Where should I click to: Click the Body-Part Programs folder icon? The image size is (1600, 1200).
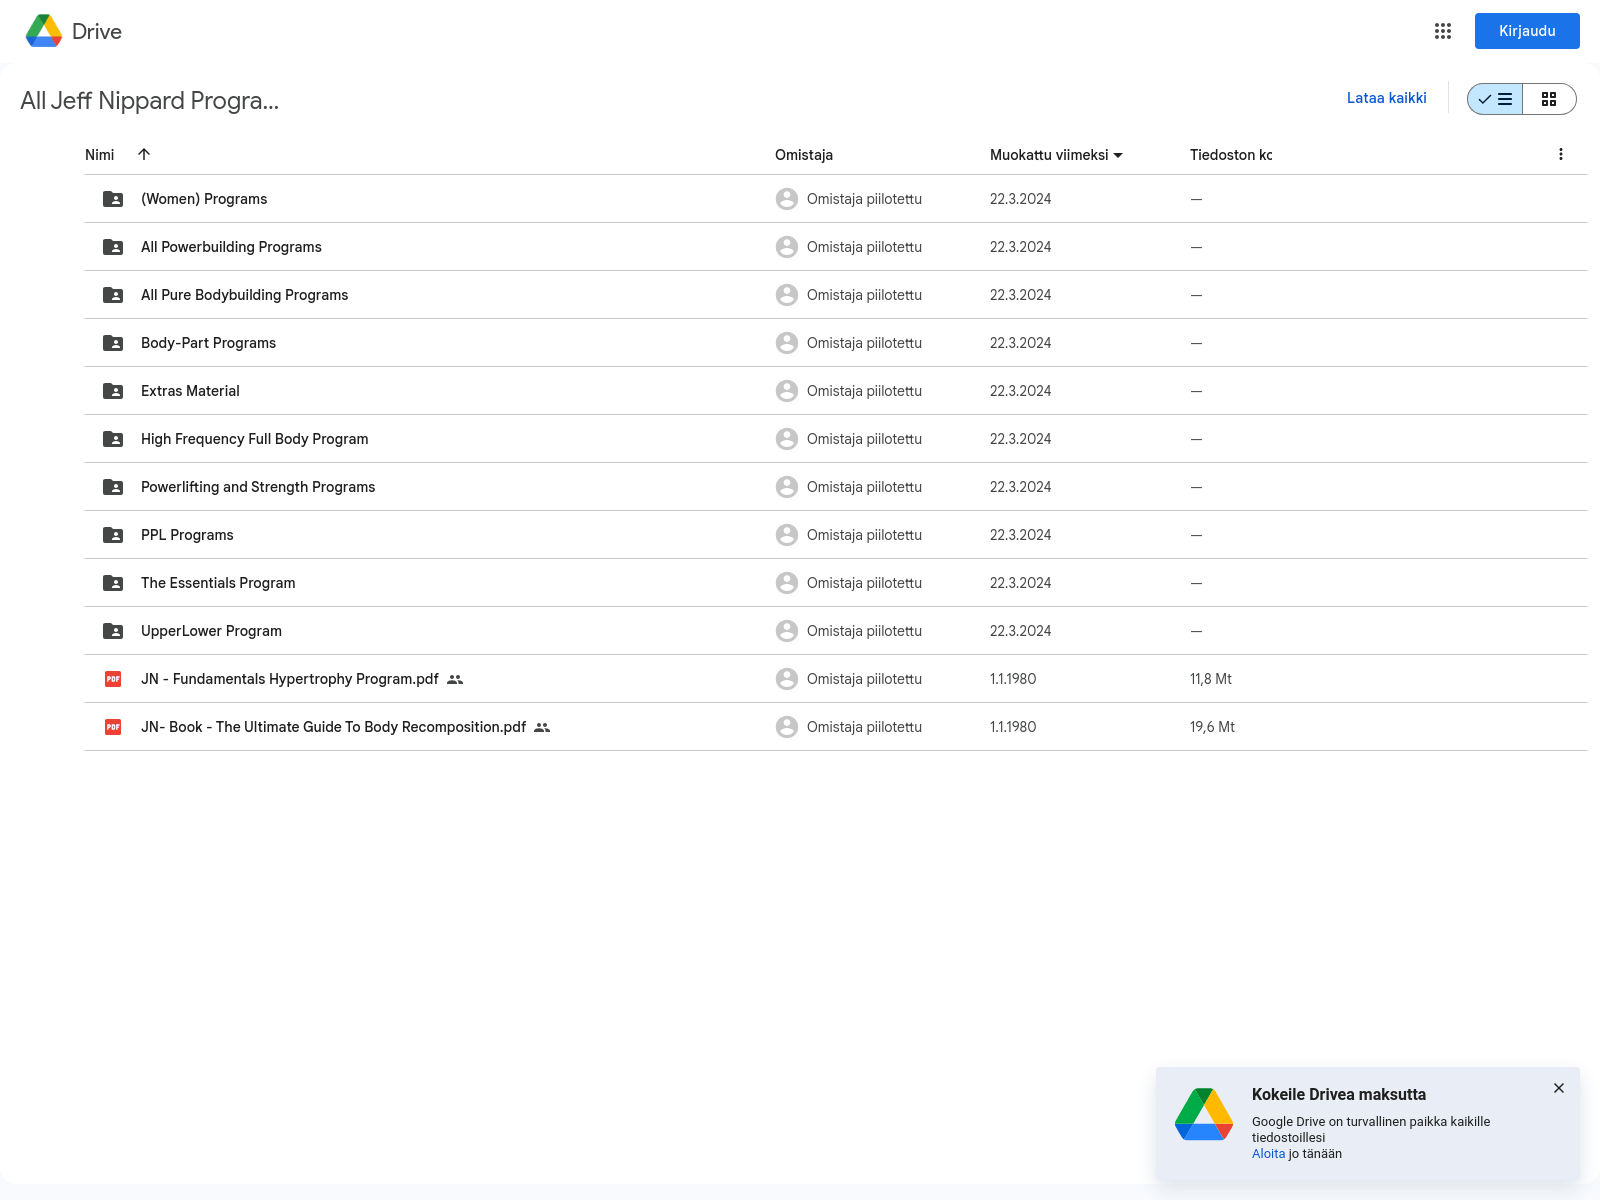pos(113,343)
